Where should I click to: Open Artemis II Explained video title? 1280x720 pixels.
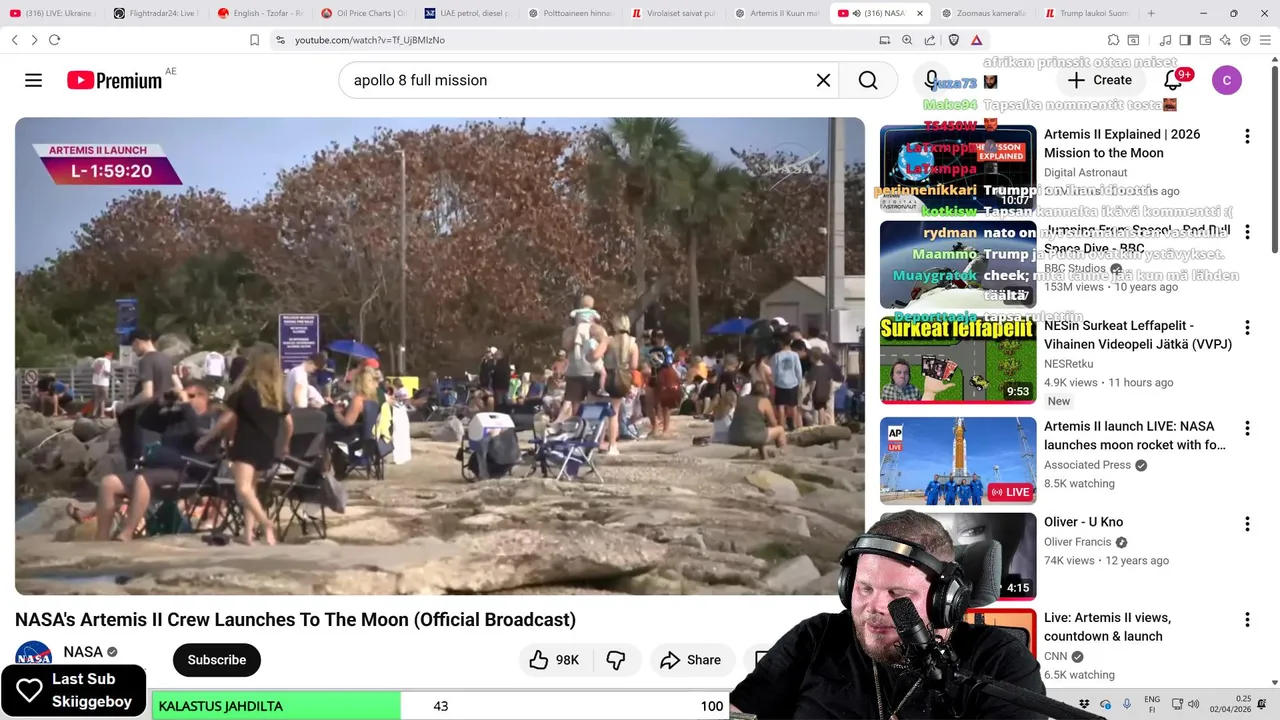pos(1122,143)
